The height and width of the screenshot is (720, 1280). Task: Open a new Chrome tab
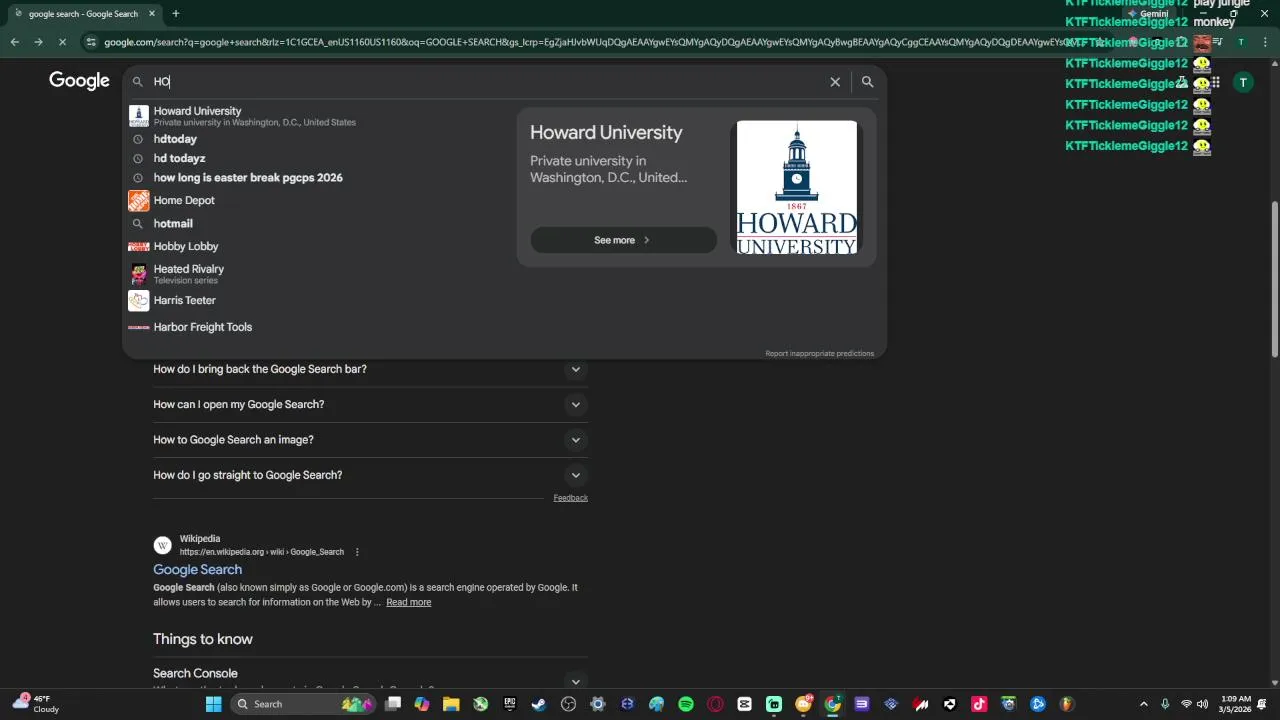175,14
